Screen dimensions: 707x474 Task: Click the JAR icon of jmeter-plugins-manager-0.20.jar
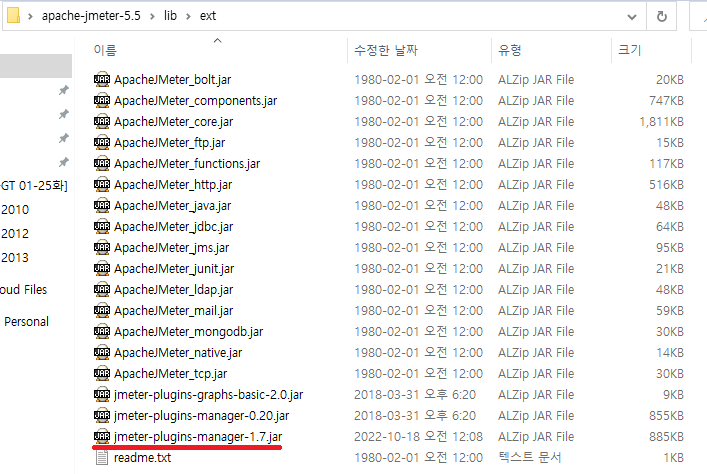(102, 415)
